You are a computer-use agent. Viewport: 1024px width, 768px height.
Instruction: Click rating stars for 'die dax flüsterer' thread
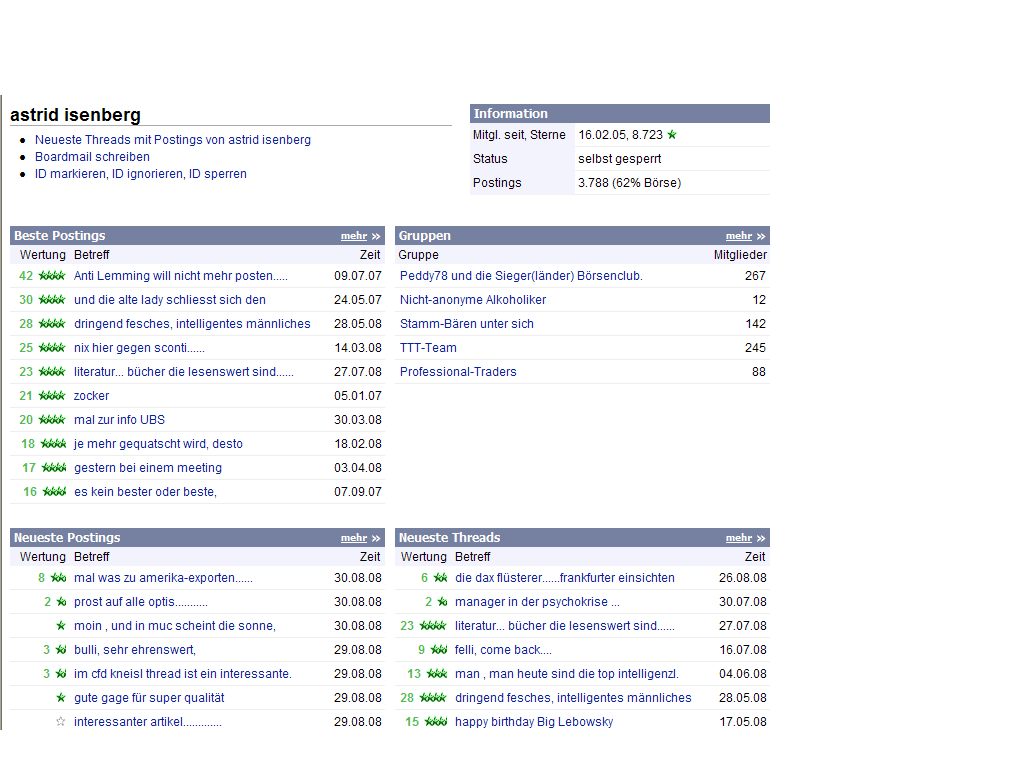[x=440, y=578]
